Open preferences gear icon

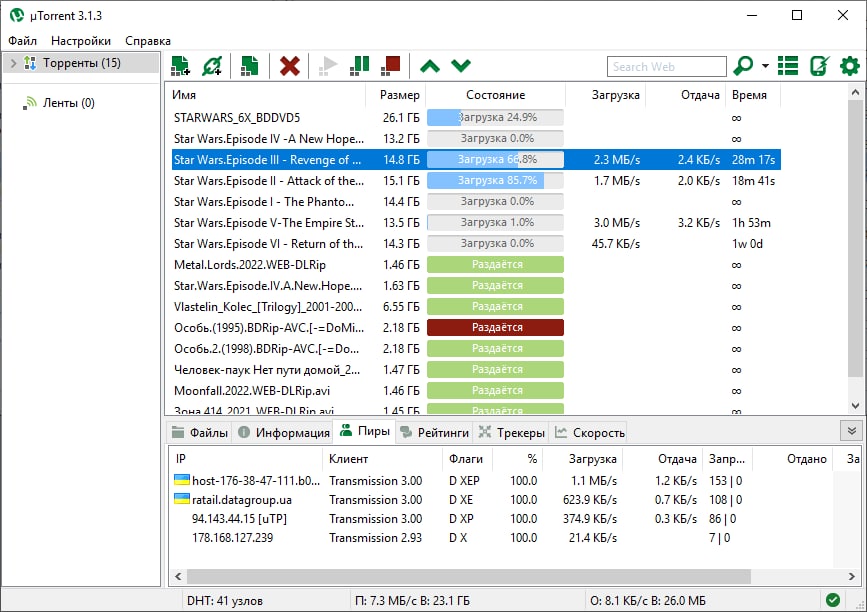[850, 66]
